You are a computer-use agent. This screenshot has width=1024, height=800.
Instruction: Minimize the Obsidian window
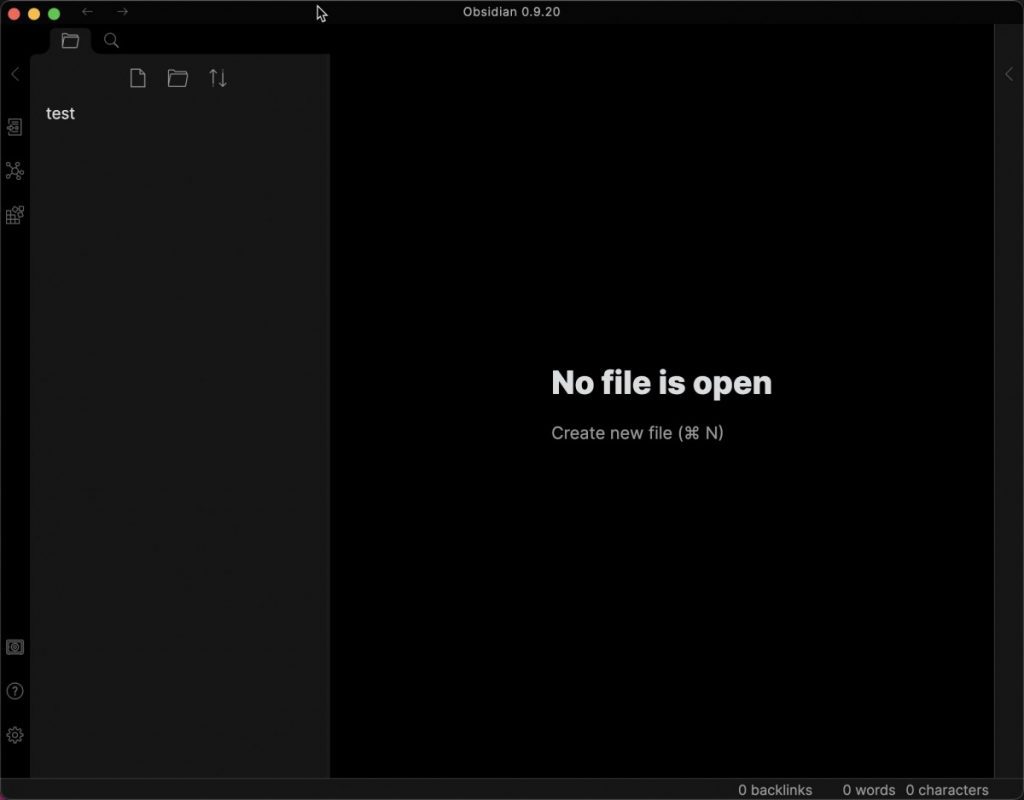point(34,14)
